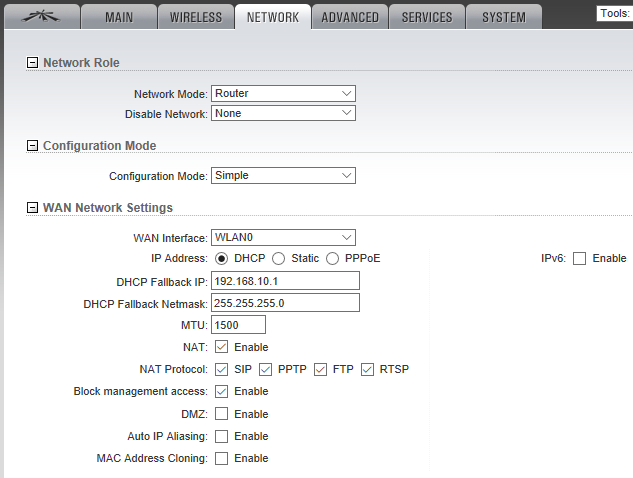This screenshot has height=478, width=633.
Task: Select the DHCP radio button
Action: [x=221, y=258]
